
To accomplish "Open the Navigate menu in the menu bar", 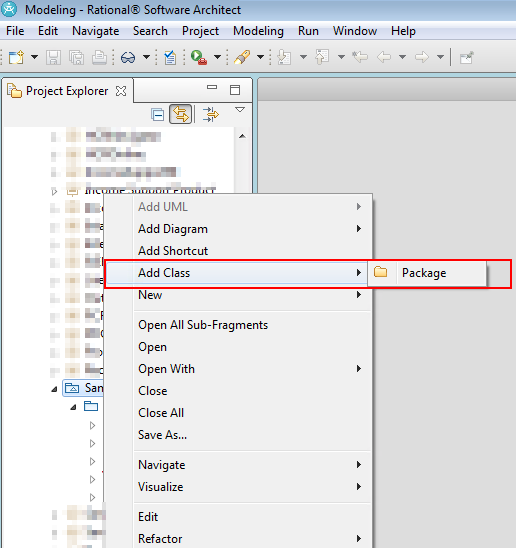I will [95, 31].
